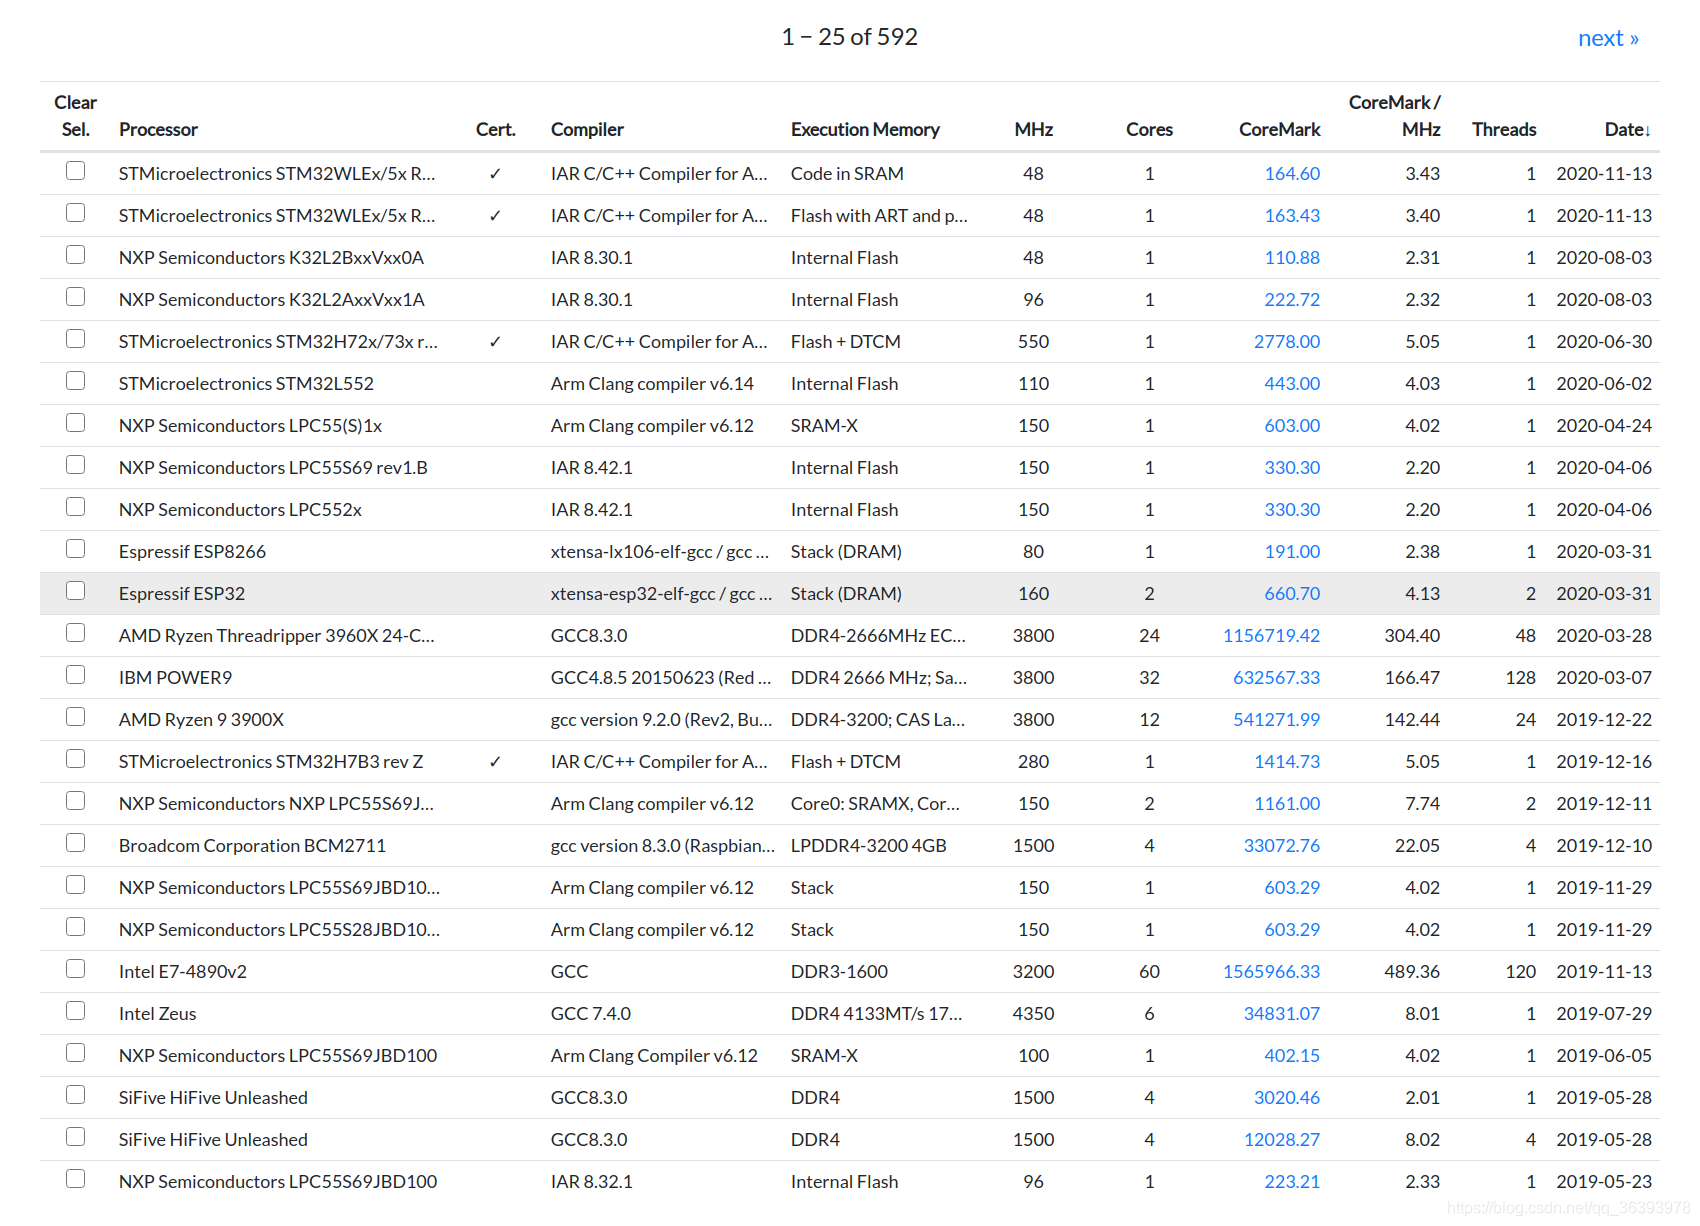Screen dimensions: 1700x1226
Task: Select the Espressif ESP32 checkbox
Action: click(75, 591)
